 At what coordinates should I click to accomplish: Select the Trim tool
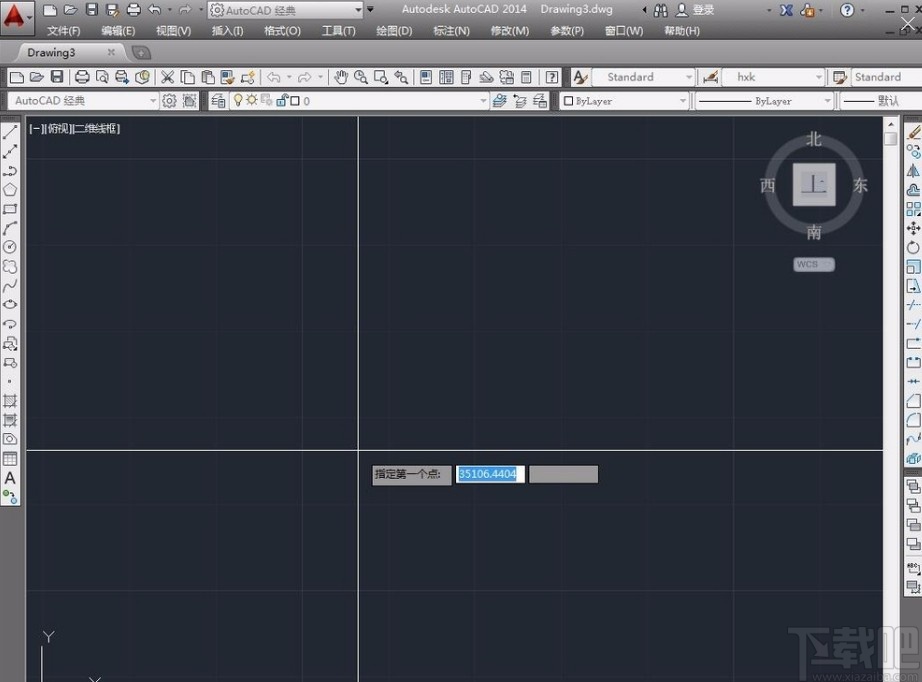(x=913, y=305)
